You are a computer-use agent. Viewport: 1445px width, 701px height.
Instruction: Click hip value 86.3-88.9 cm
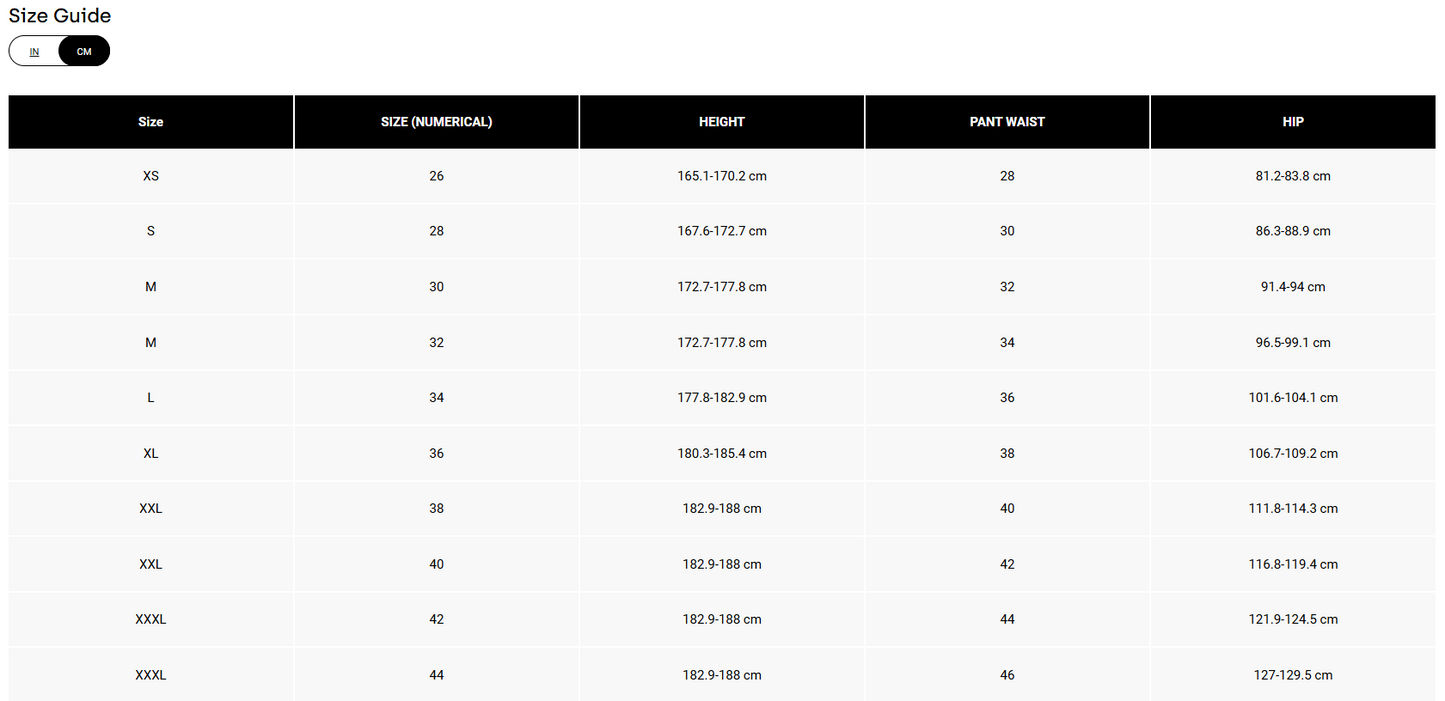pos(1293,231)
